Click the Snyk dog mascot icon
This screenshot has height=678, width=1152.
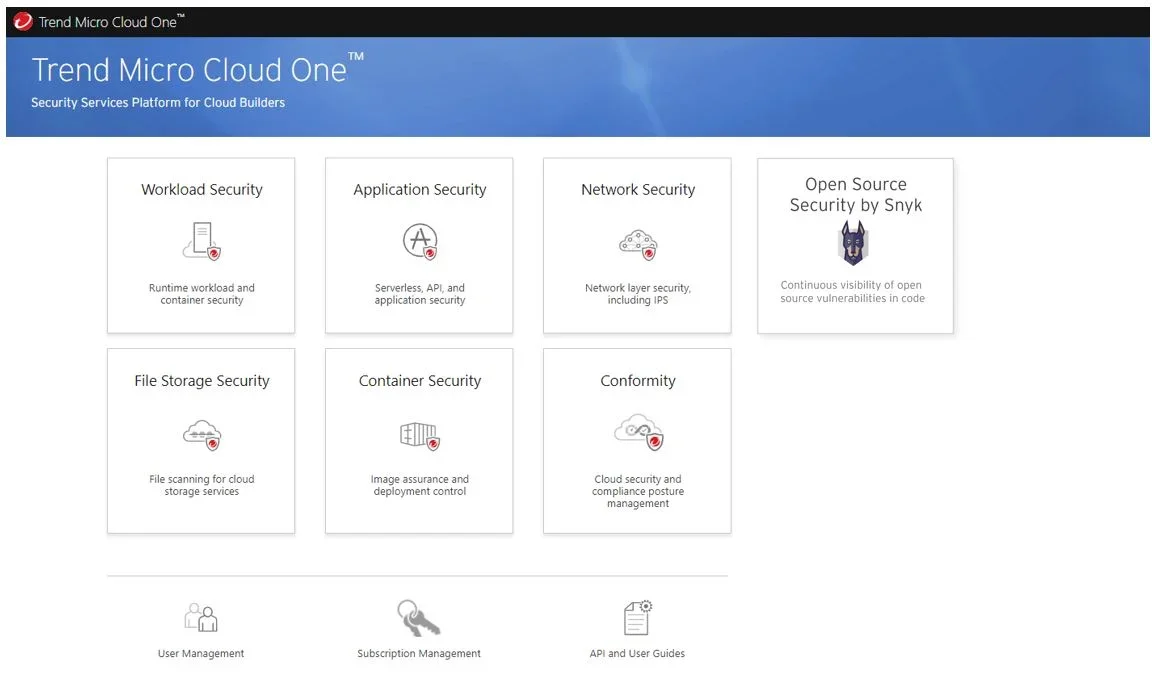point(854,243)
